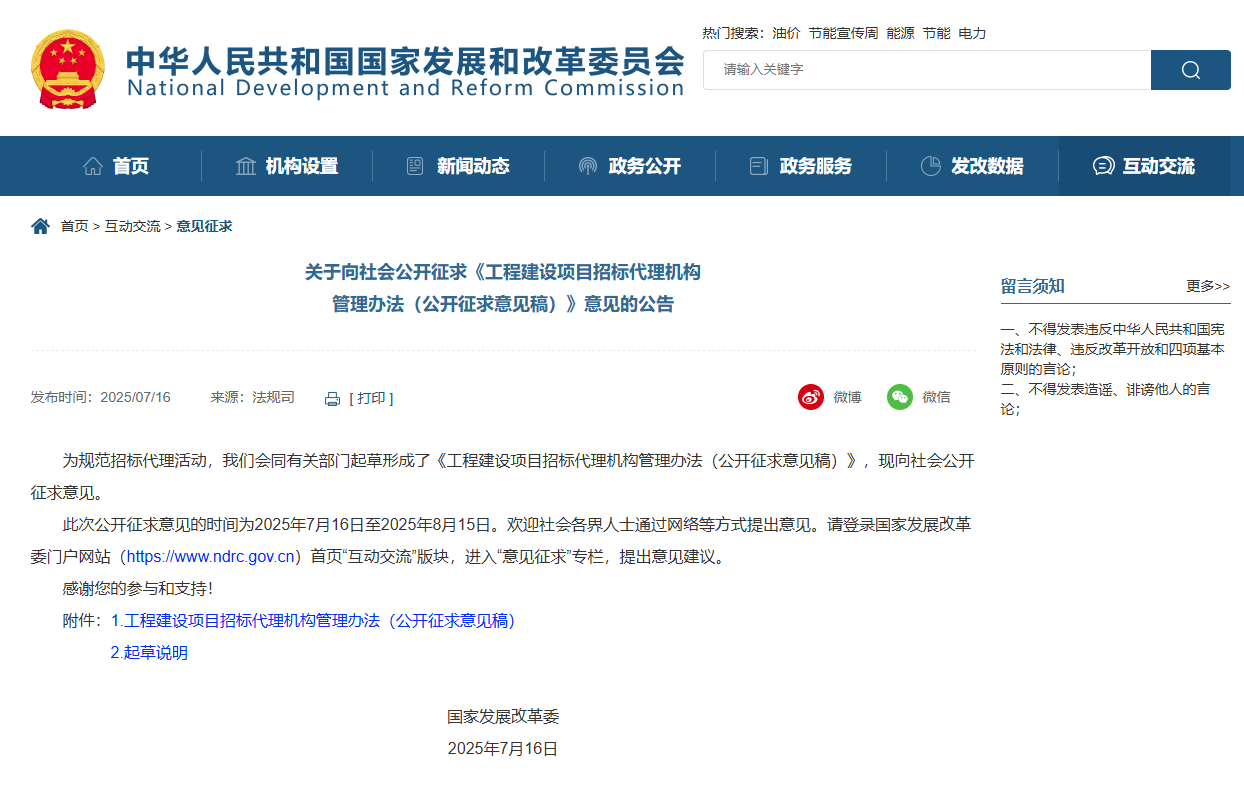The image size is (1244, 786).
Task: Click the magnifying glass search icon
Action: 1190,70
